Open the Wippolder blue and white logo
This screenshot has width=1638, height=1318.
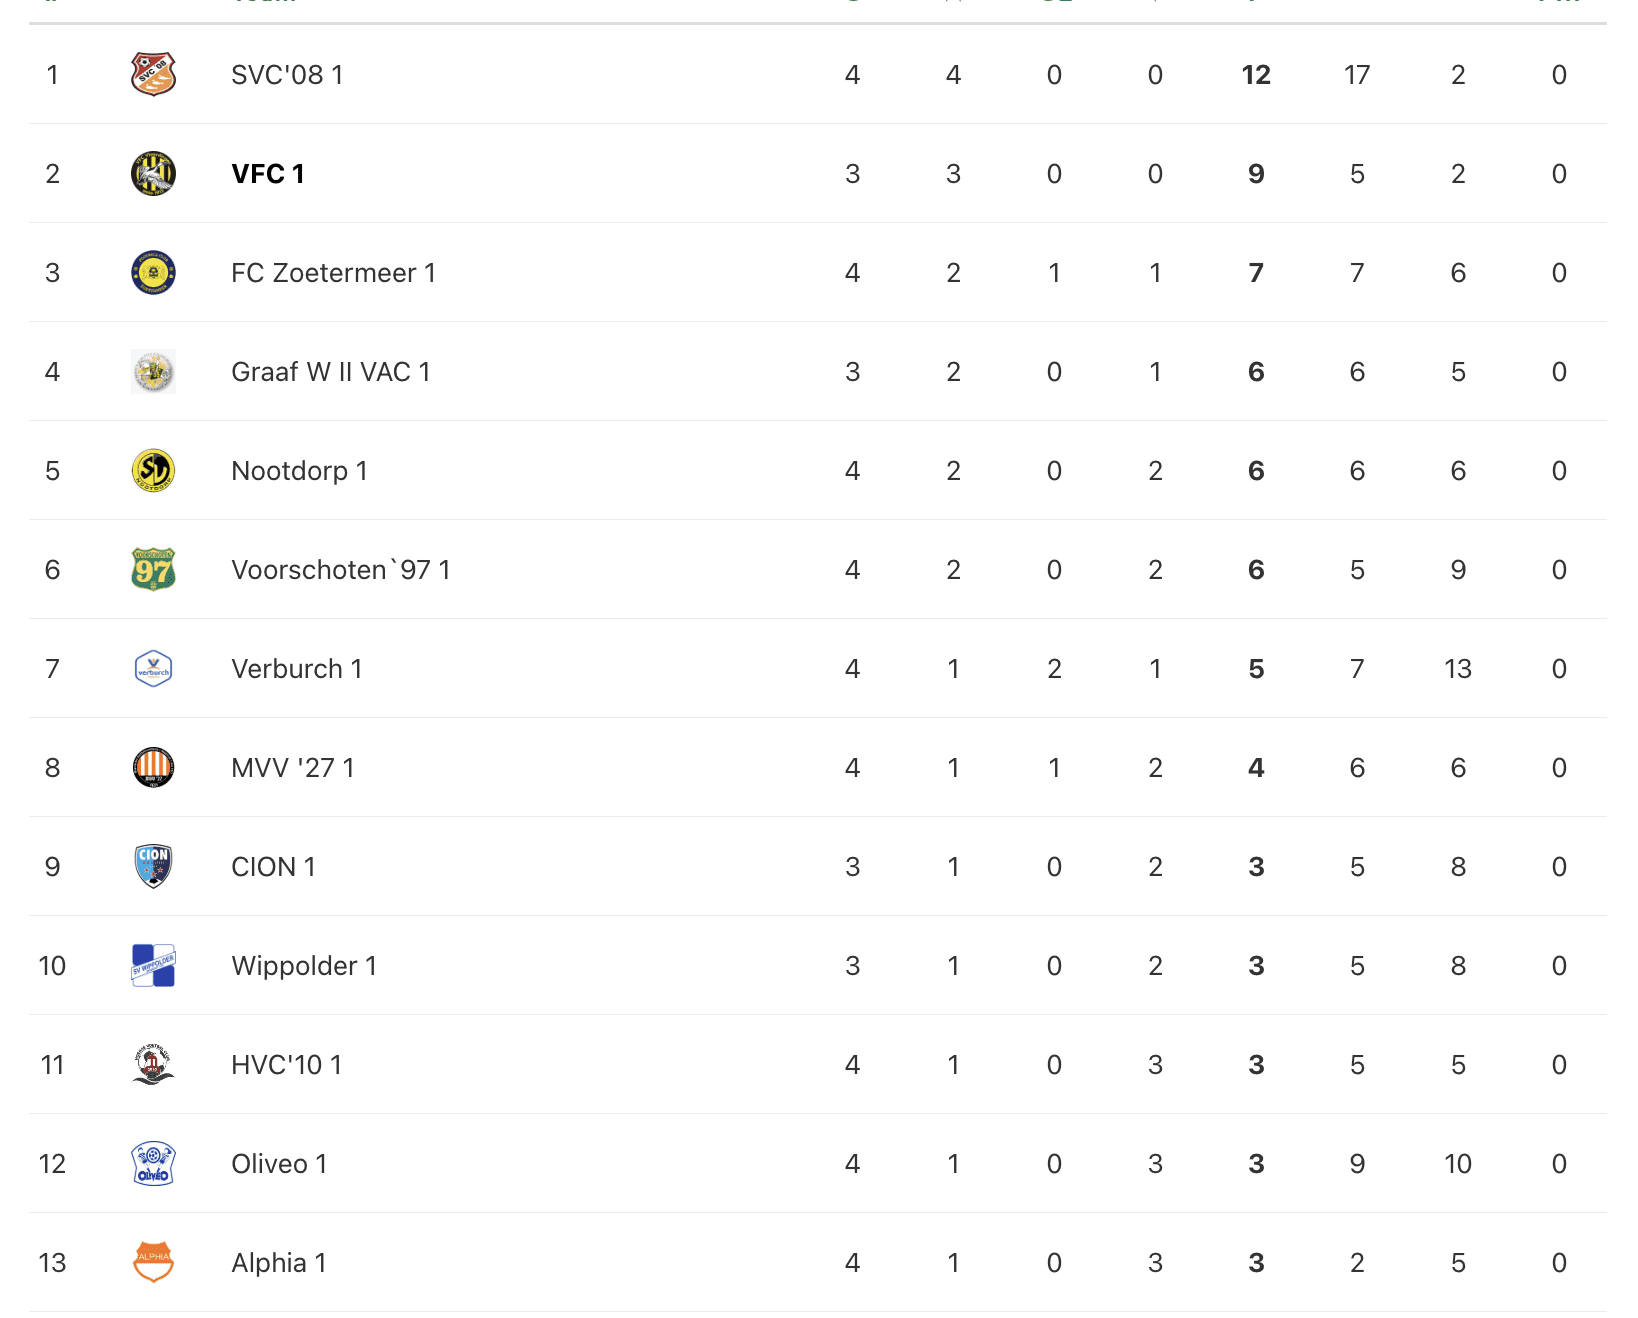point(153,965)
